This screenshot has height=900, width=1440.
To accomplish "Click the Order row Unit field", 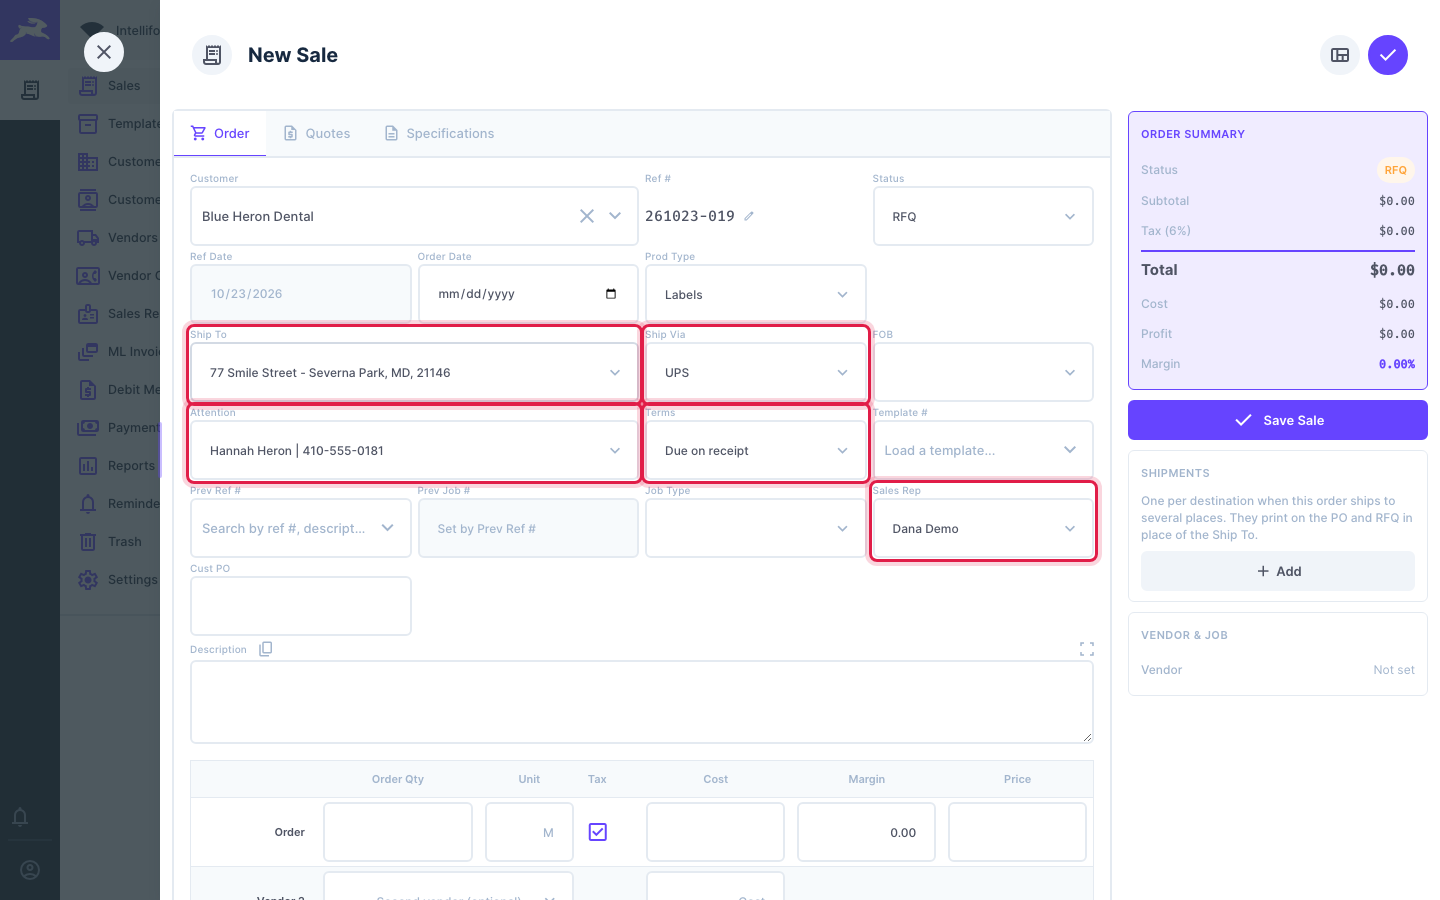I will point(529,832).
